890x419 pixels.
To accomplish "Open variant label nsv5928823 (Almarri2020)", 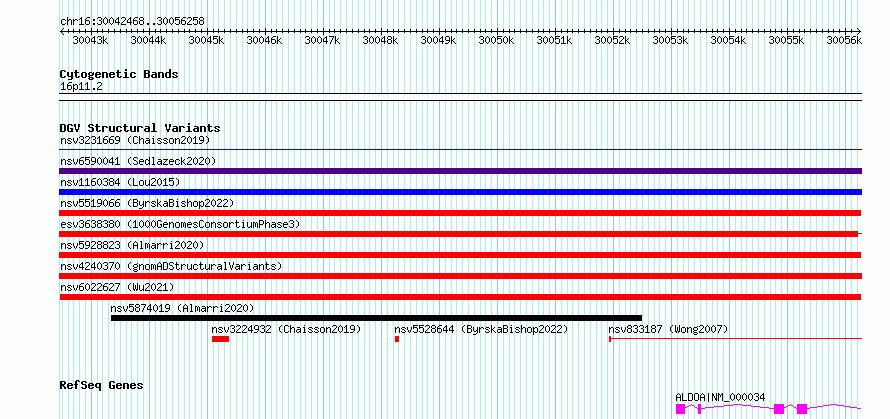I will point(132,245).
